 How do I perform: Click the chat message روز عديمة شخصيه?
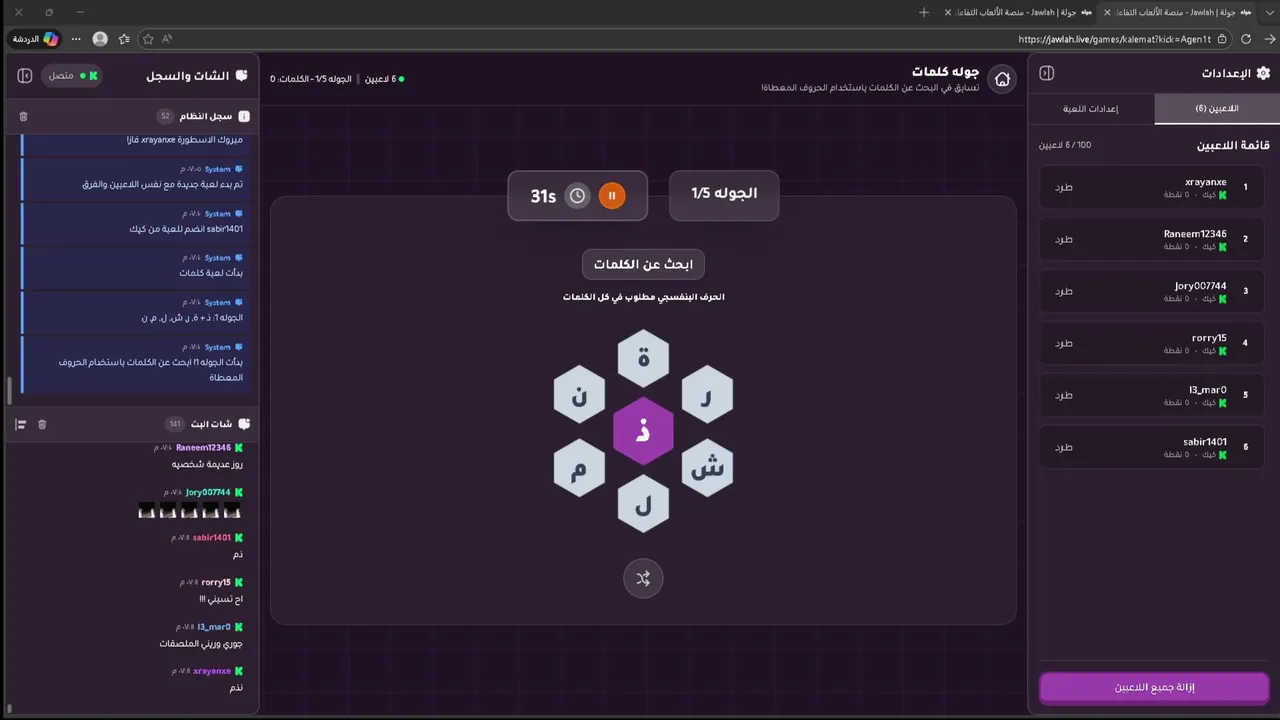click(x=207, y=464)
